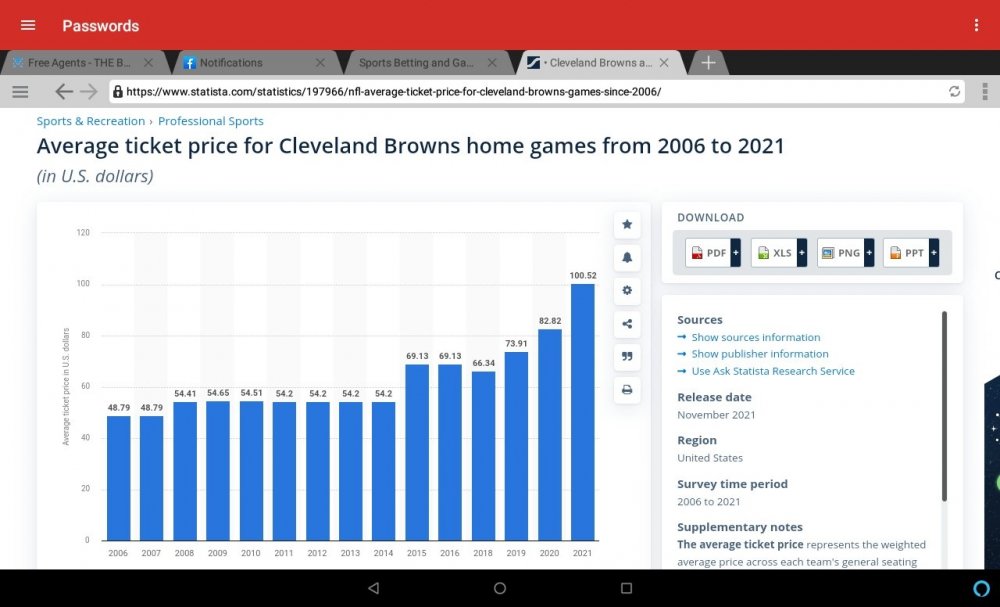Download the chart as PDF
1000x607 pixels.
click(x=713, y=253)
